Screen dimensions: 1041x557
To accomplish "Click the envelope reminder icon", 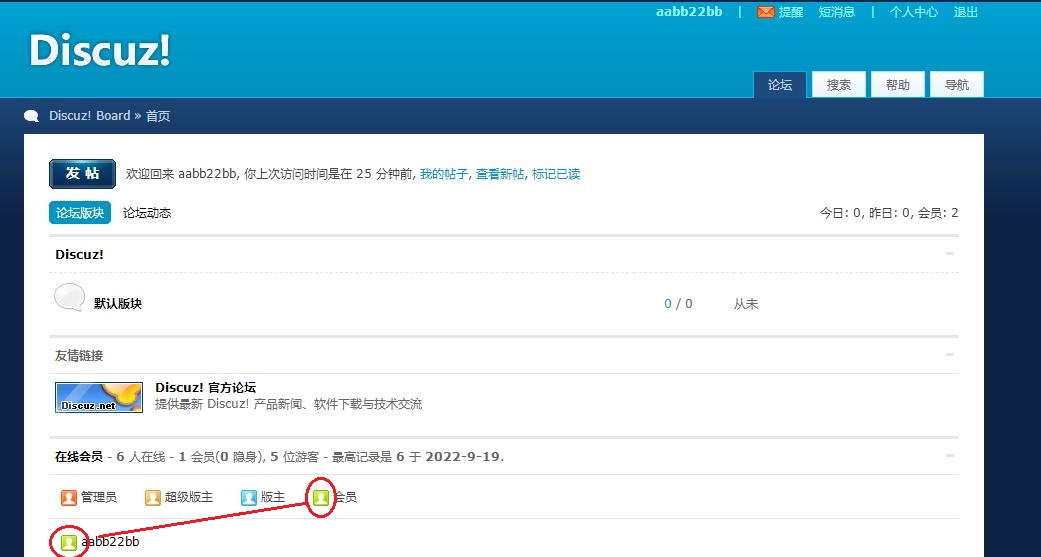I will coord(765,12).
